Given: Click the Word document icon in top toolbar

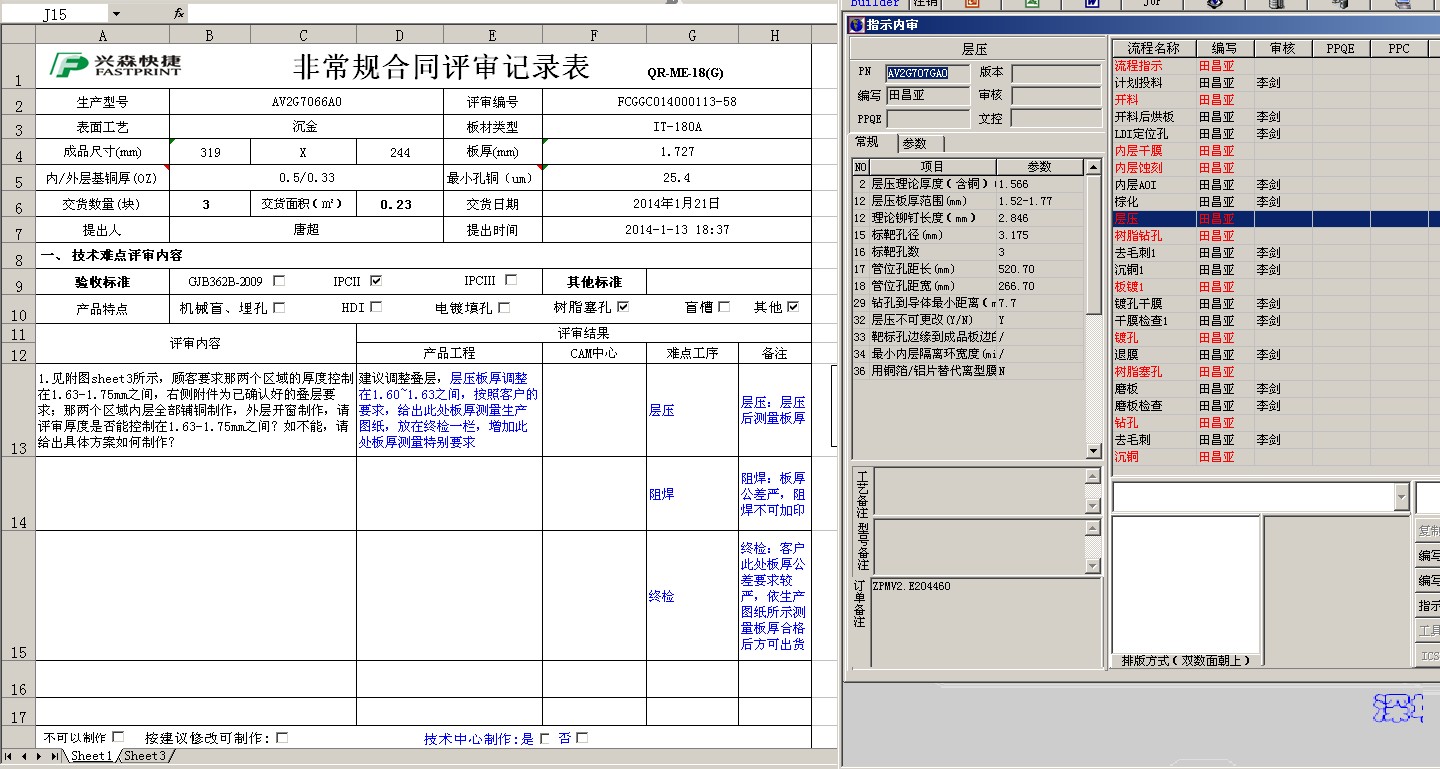Looking at the screenshot, I should point(1092,4).
